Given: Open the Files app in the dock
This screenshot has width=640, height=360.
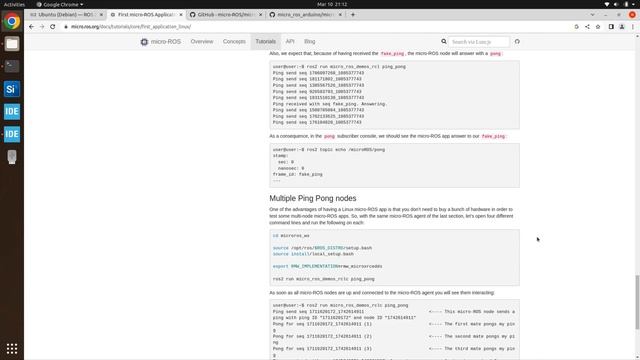Looking at the screenshot, I should 12,44.
